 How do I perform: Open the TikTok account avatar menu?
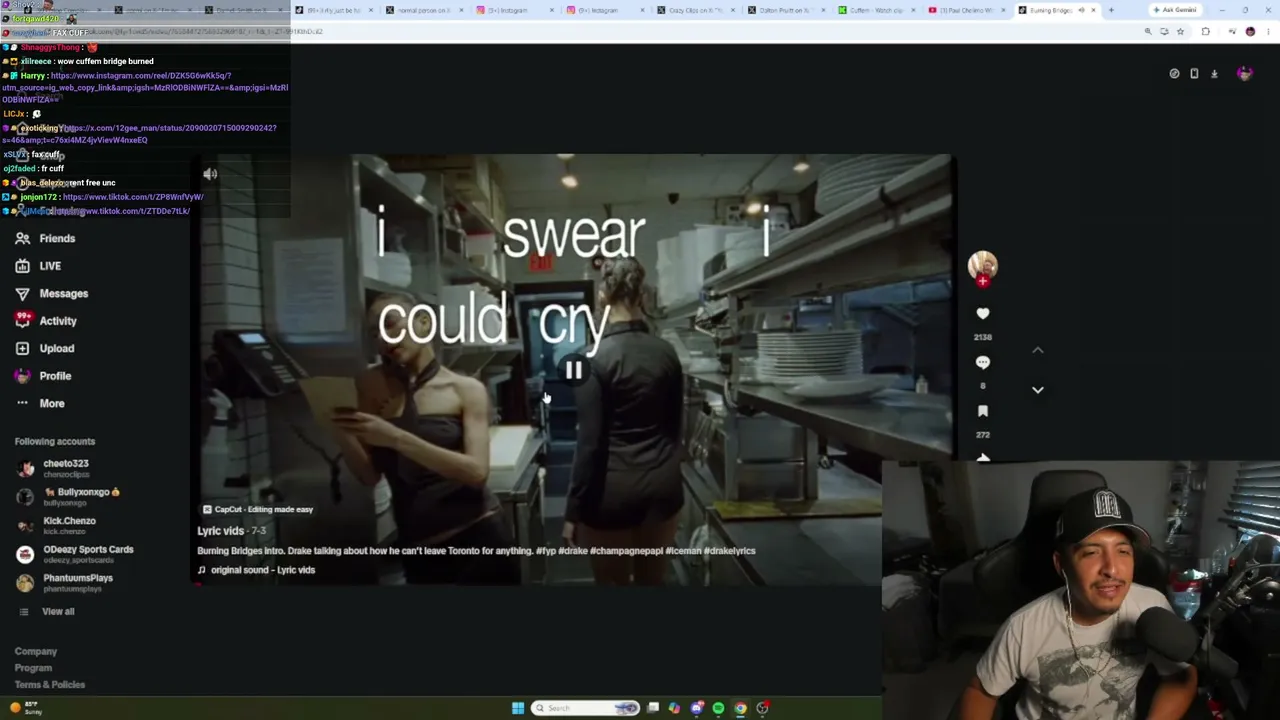tap(1244, 73)
